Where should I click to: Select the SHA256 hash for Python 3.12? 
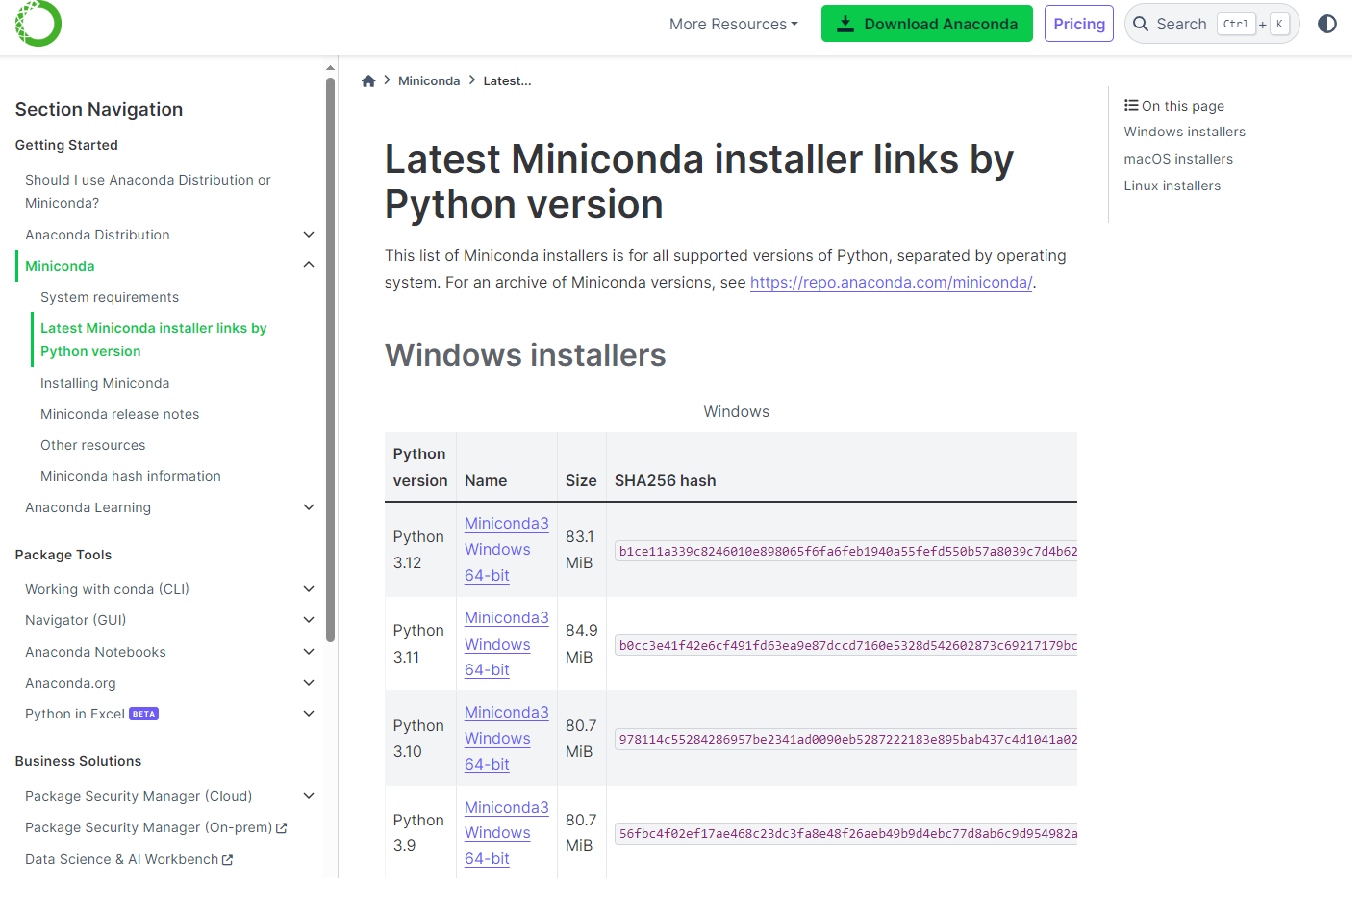coord(846,551)
